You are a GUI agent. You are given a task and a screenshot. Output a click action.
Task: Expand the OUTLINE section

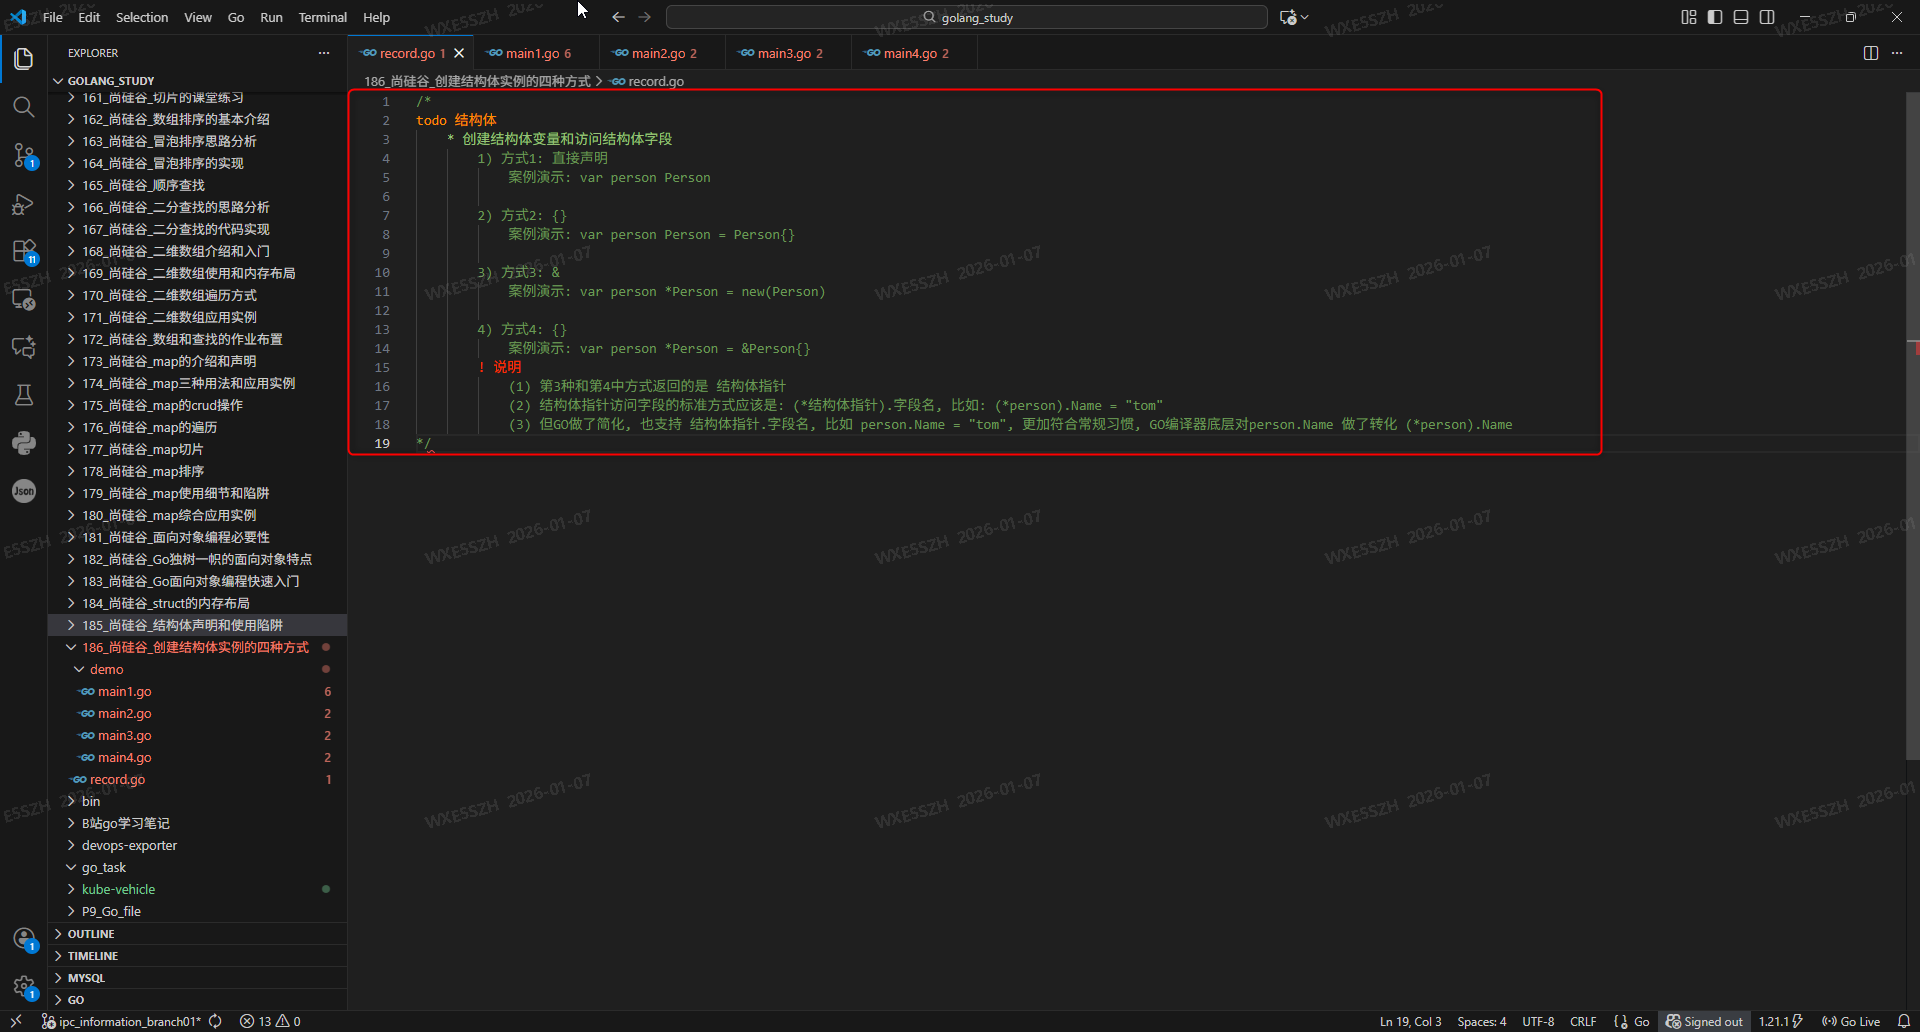pos(197,934)
